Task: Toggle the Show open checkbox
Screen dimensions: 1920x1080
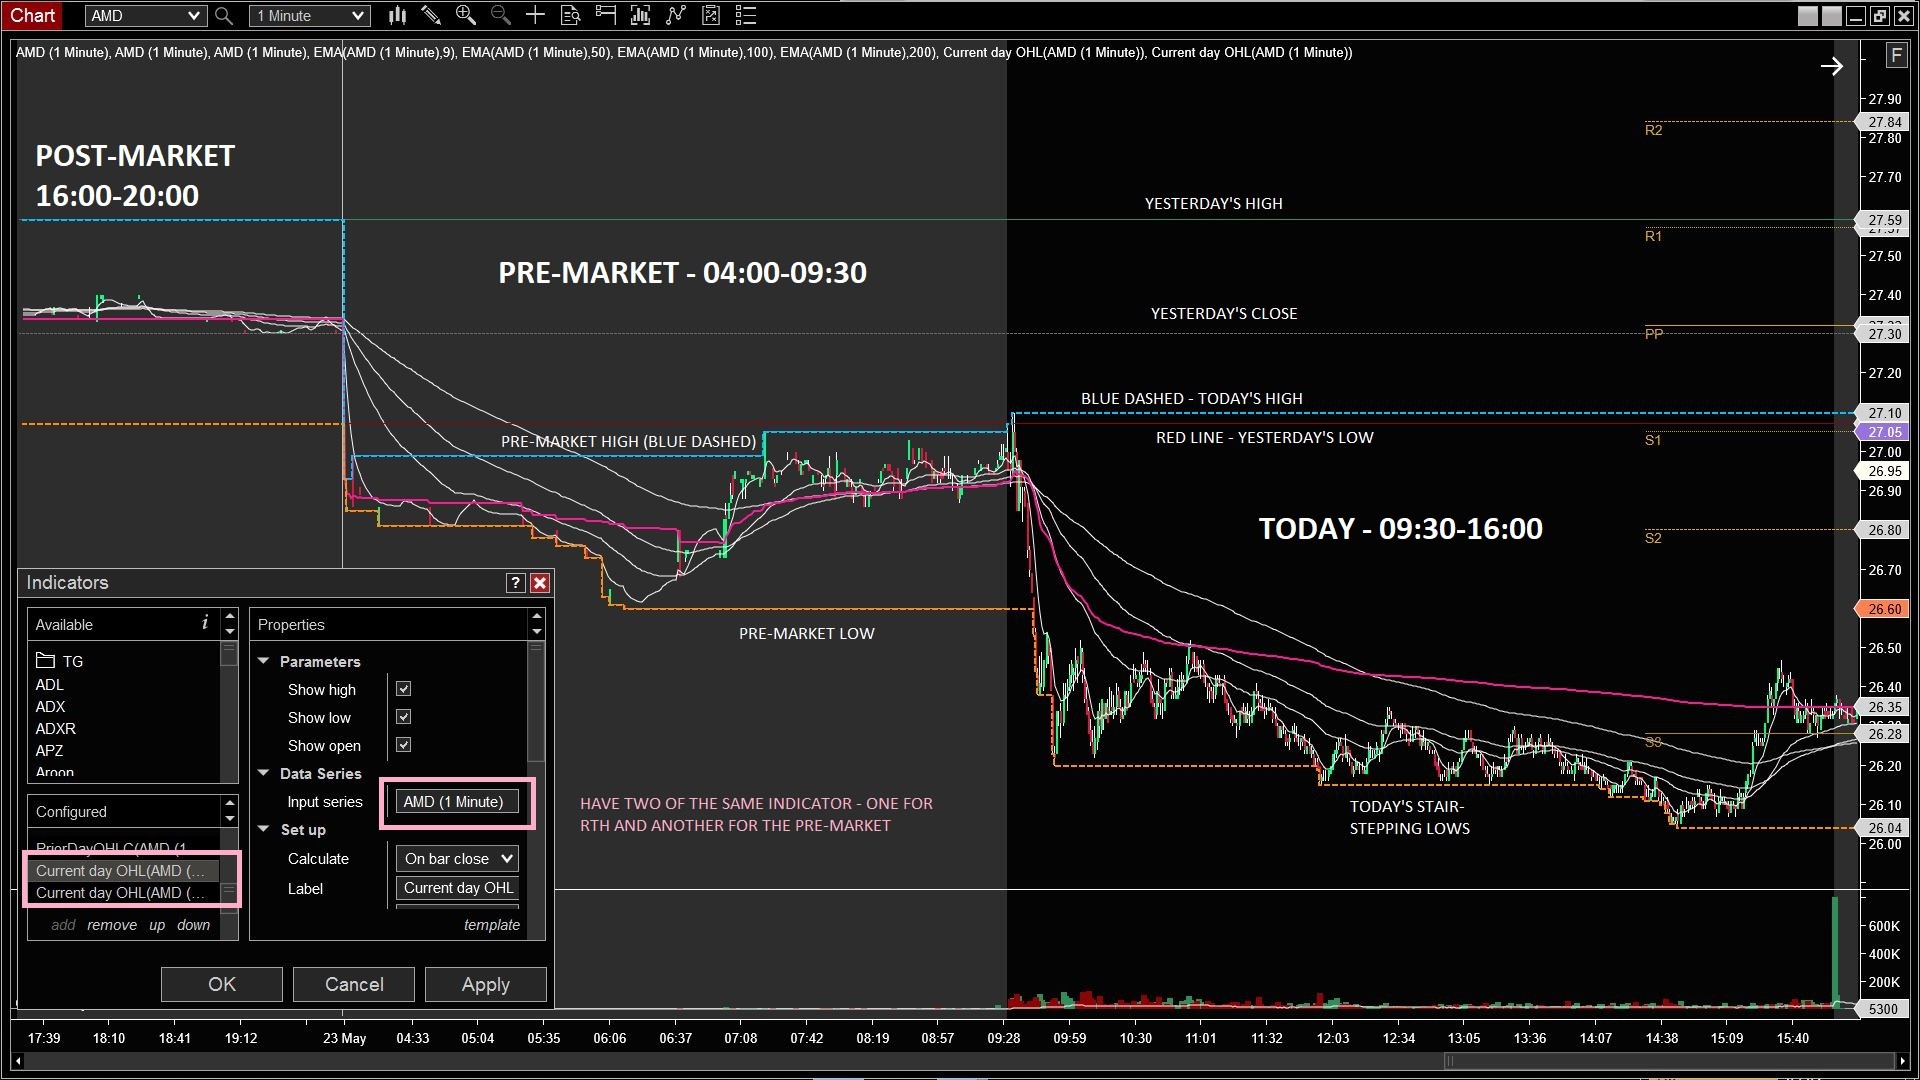Action: pos(404,745)
